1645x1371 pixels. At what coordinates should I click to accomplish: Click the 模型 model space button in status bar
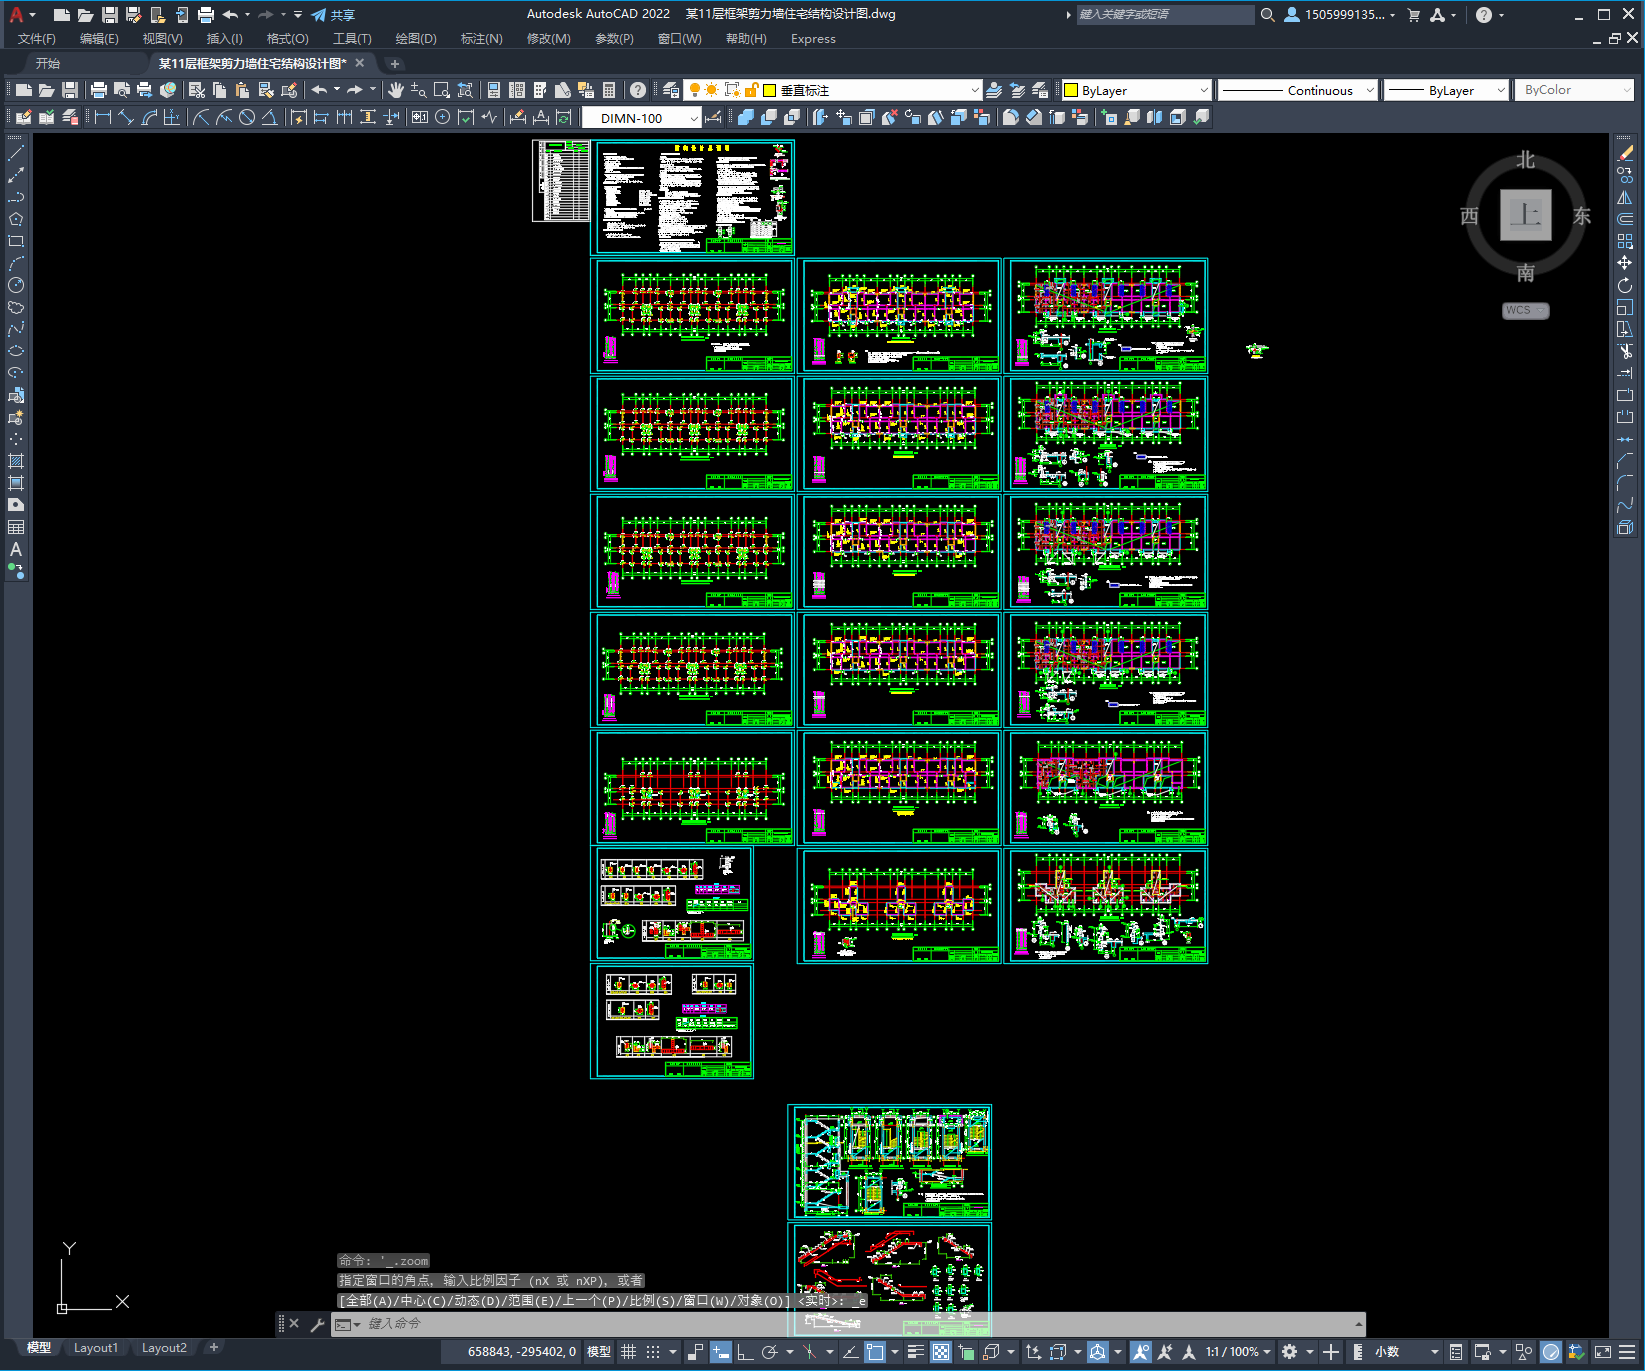click(x=599, y=1352)
